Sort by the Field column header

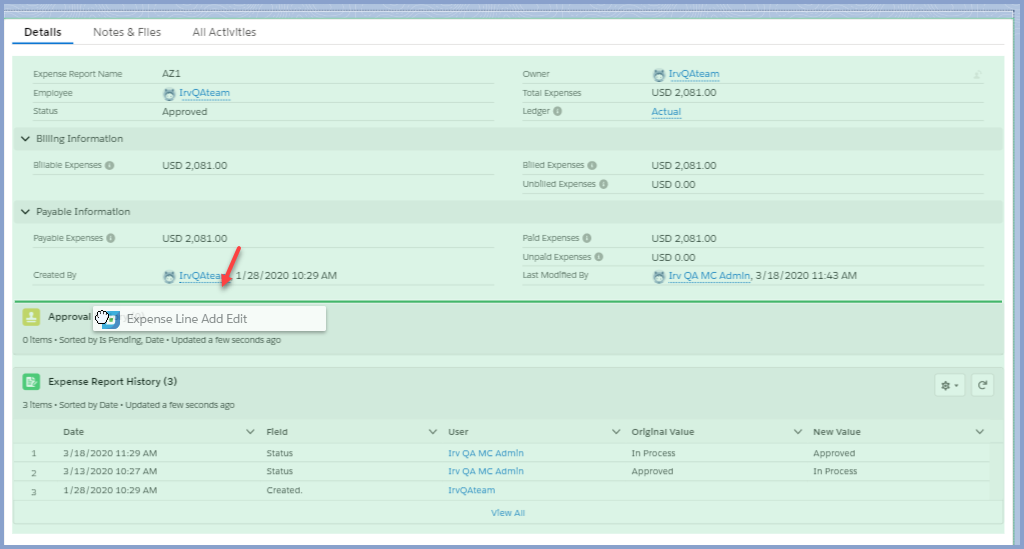coord(277,431)
